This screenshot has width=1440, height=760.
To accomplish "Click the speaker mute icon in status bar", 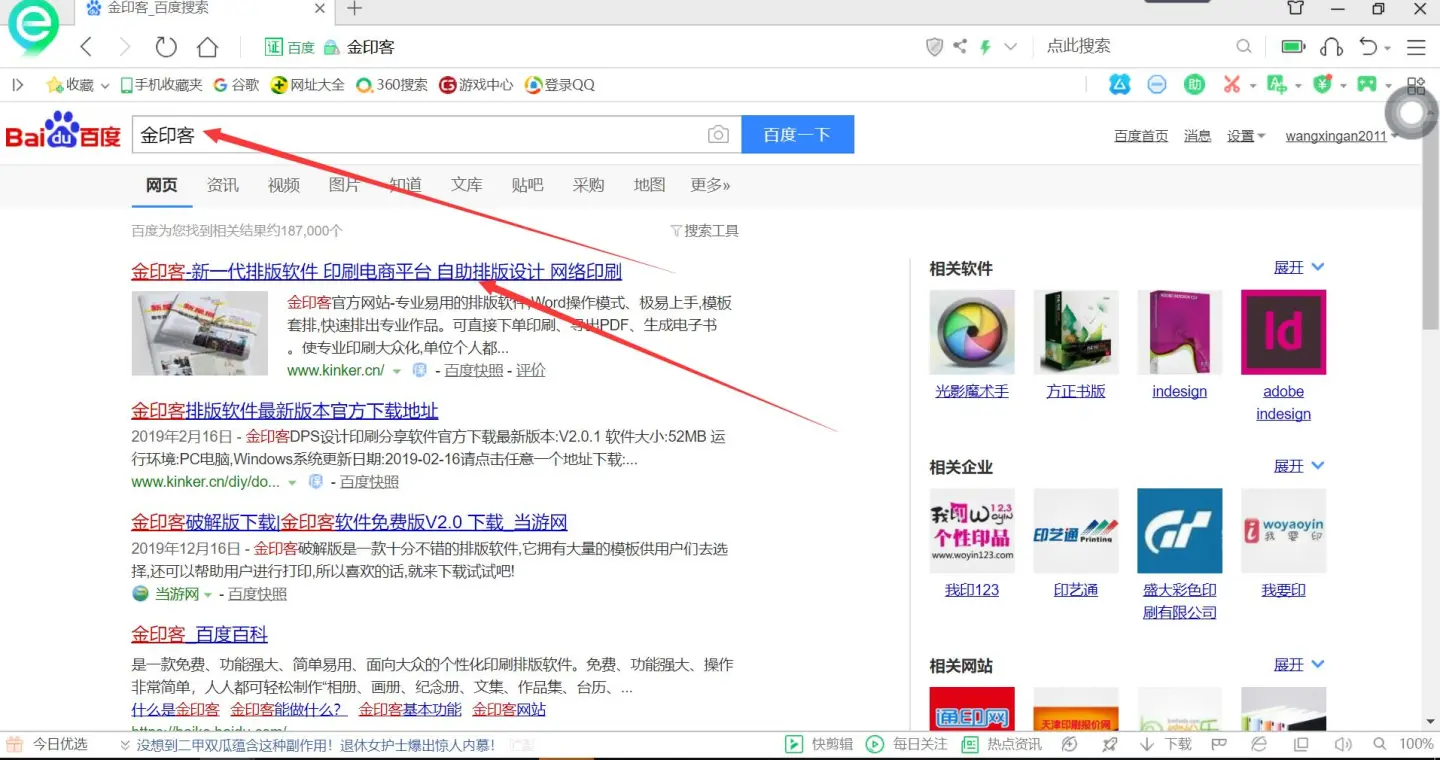I will click(1343, 744).
